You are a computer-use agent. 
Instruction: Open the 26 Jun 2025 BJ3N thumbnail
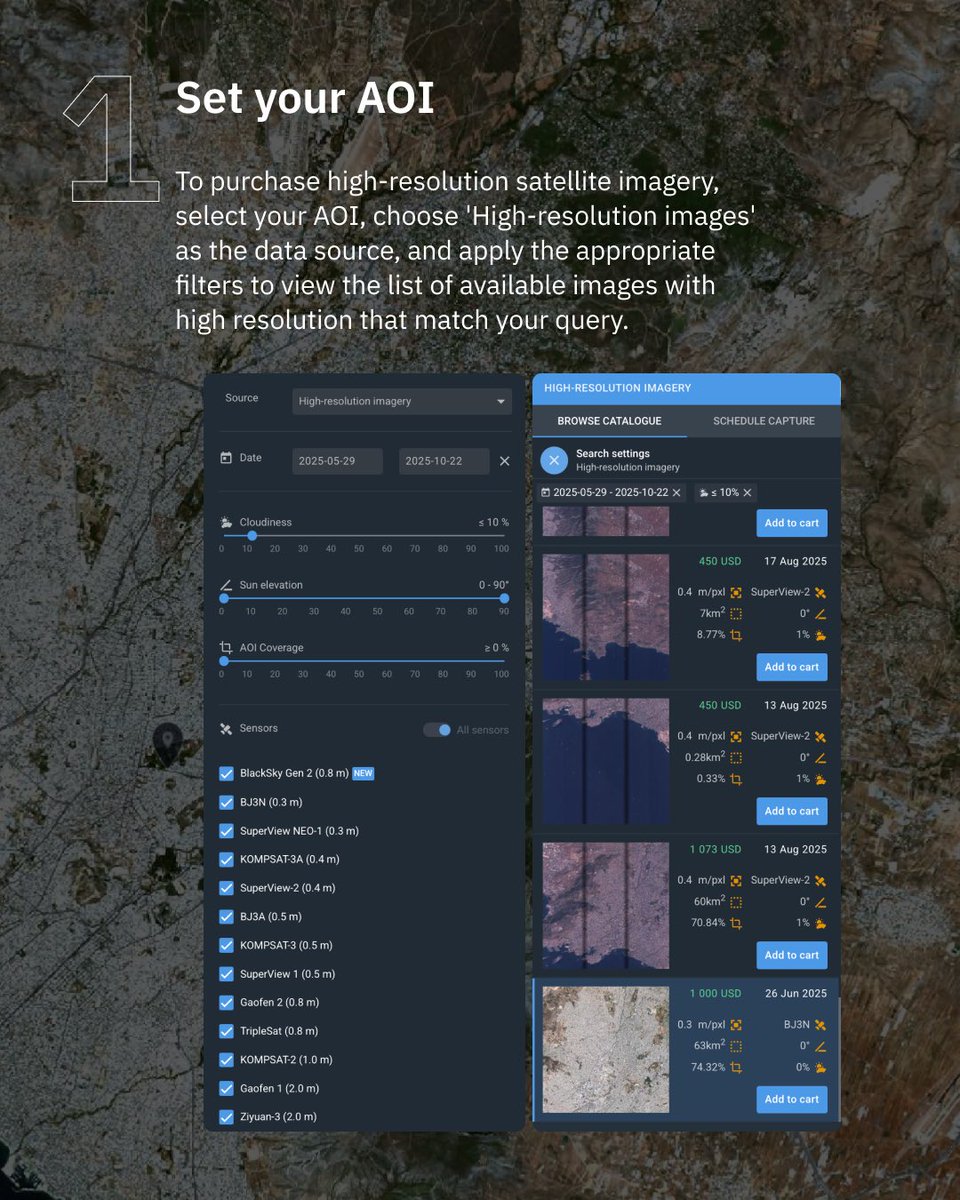606,1049
